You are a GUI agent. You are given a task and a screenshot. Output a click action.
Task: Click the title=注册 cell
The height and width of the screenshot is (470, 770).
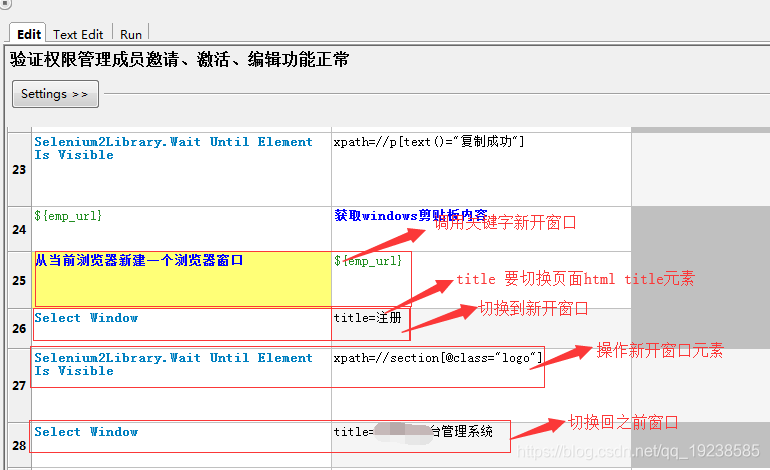pyautogui.click(x=481, y=328)
